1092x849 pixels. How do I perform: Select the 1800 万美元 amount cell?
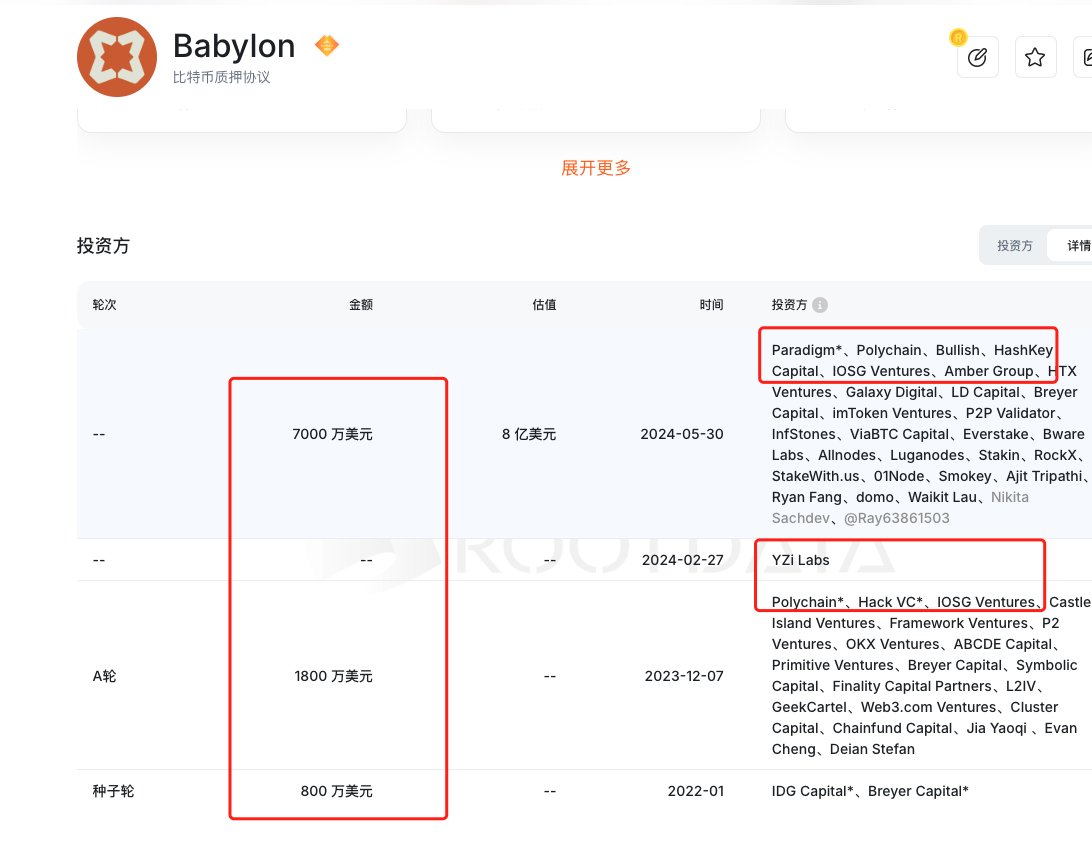click(333, 676)
